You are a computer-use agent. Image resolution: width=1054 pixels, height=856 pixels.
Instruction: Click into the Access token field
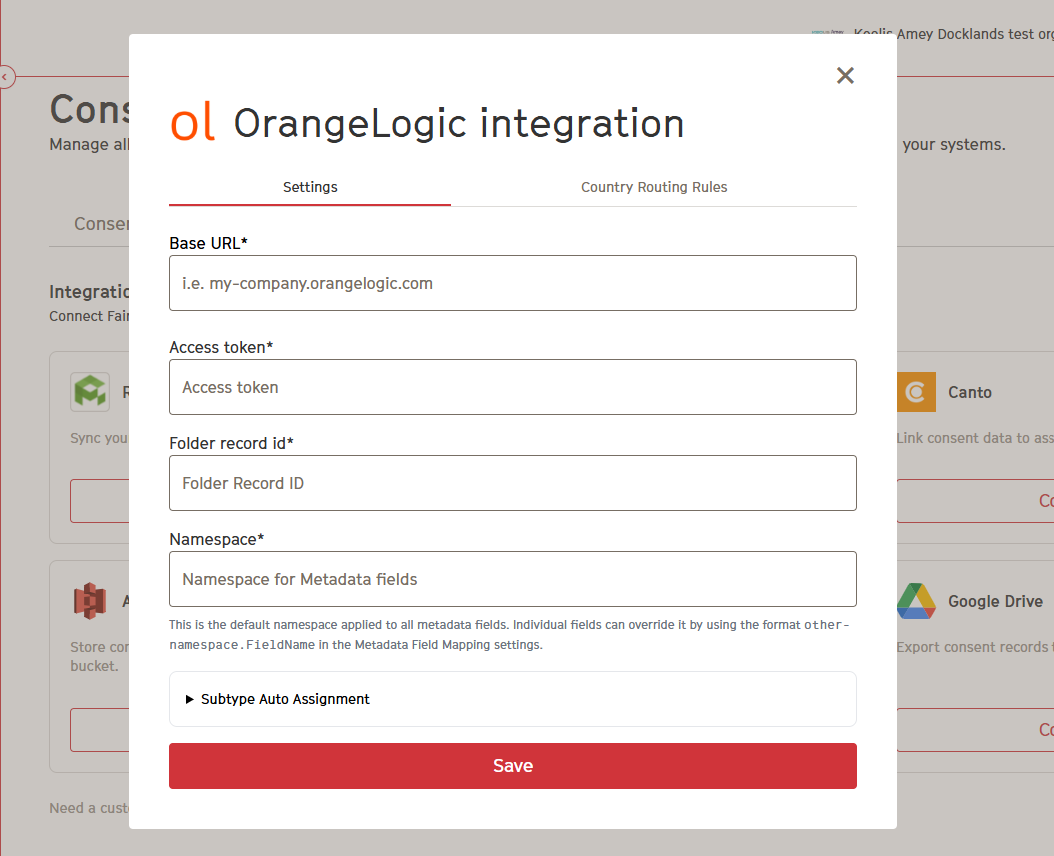(513, 387)
